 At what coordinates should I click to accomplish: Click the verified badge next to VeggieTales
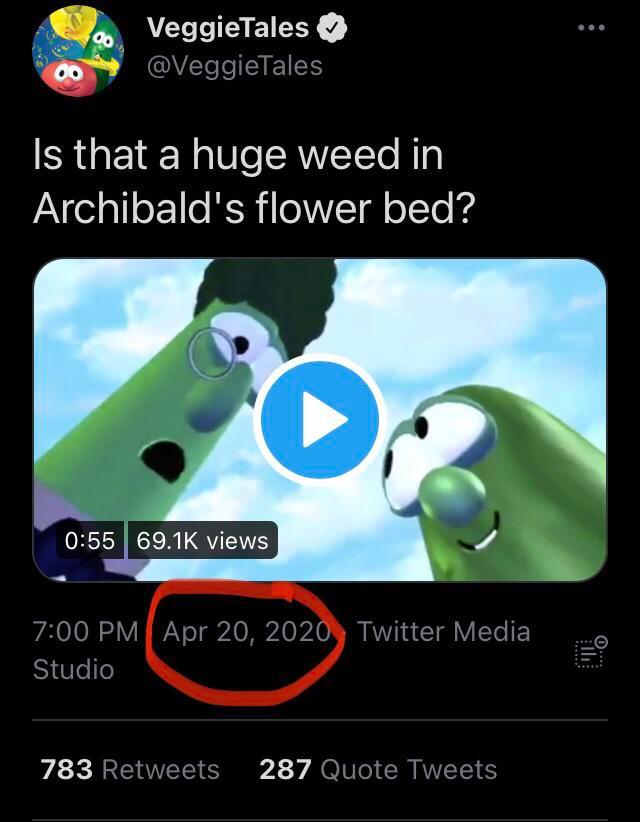tap(331, 28)
